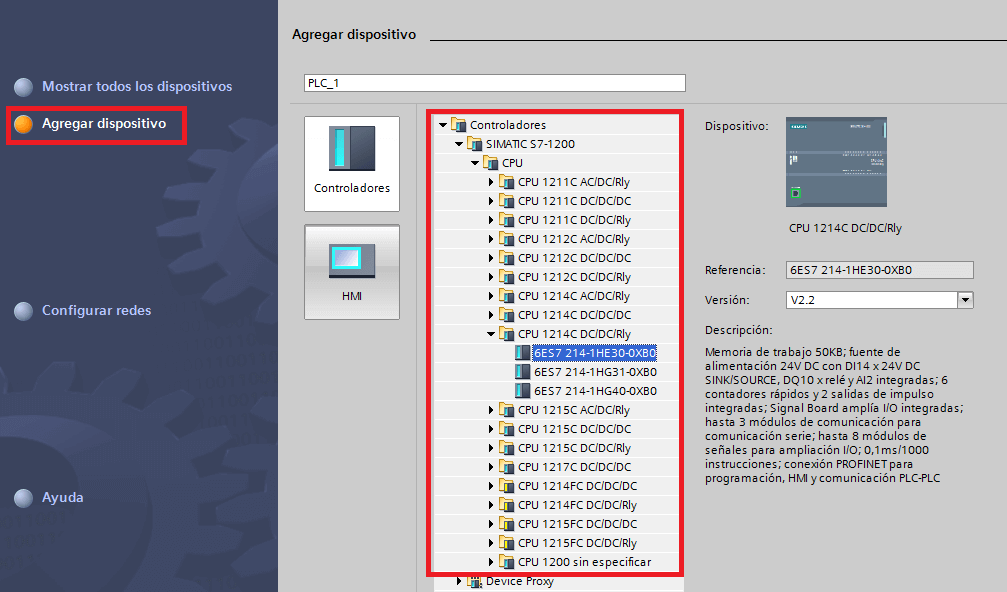Click the Mostrar todos los dispositivos bullet icon
Screen dimensions: 1007x592
coord(24,87)
